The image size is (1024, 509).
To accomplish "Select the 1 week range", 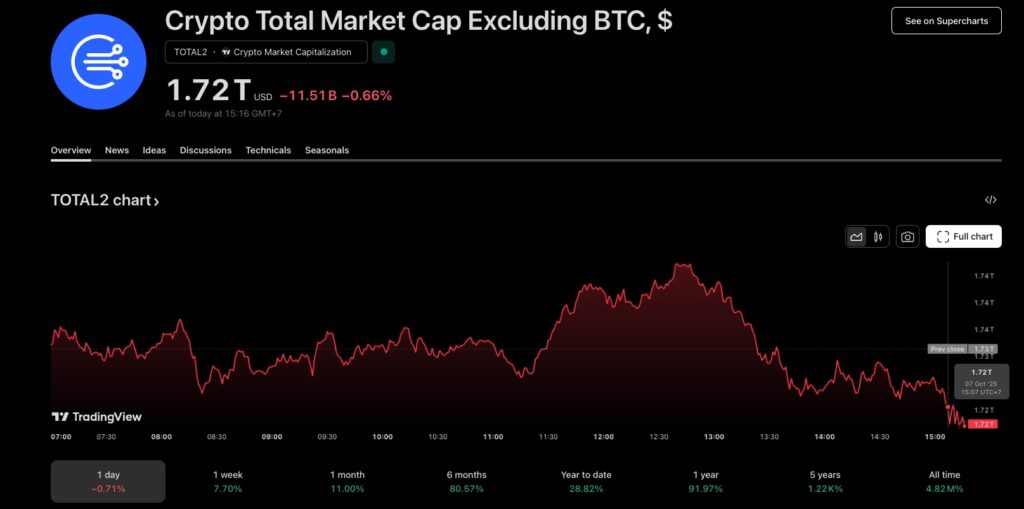I will coord(228,481).
